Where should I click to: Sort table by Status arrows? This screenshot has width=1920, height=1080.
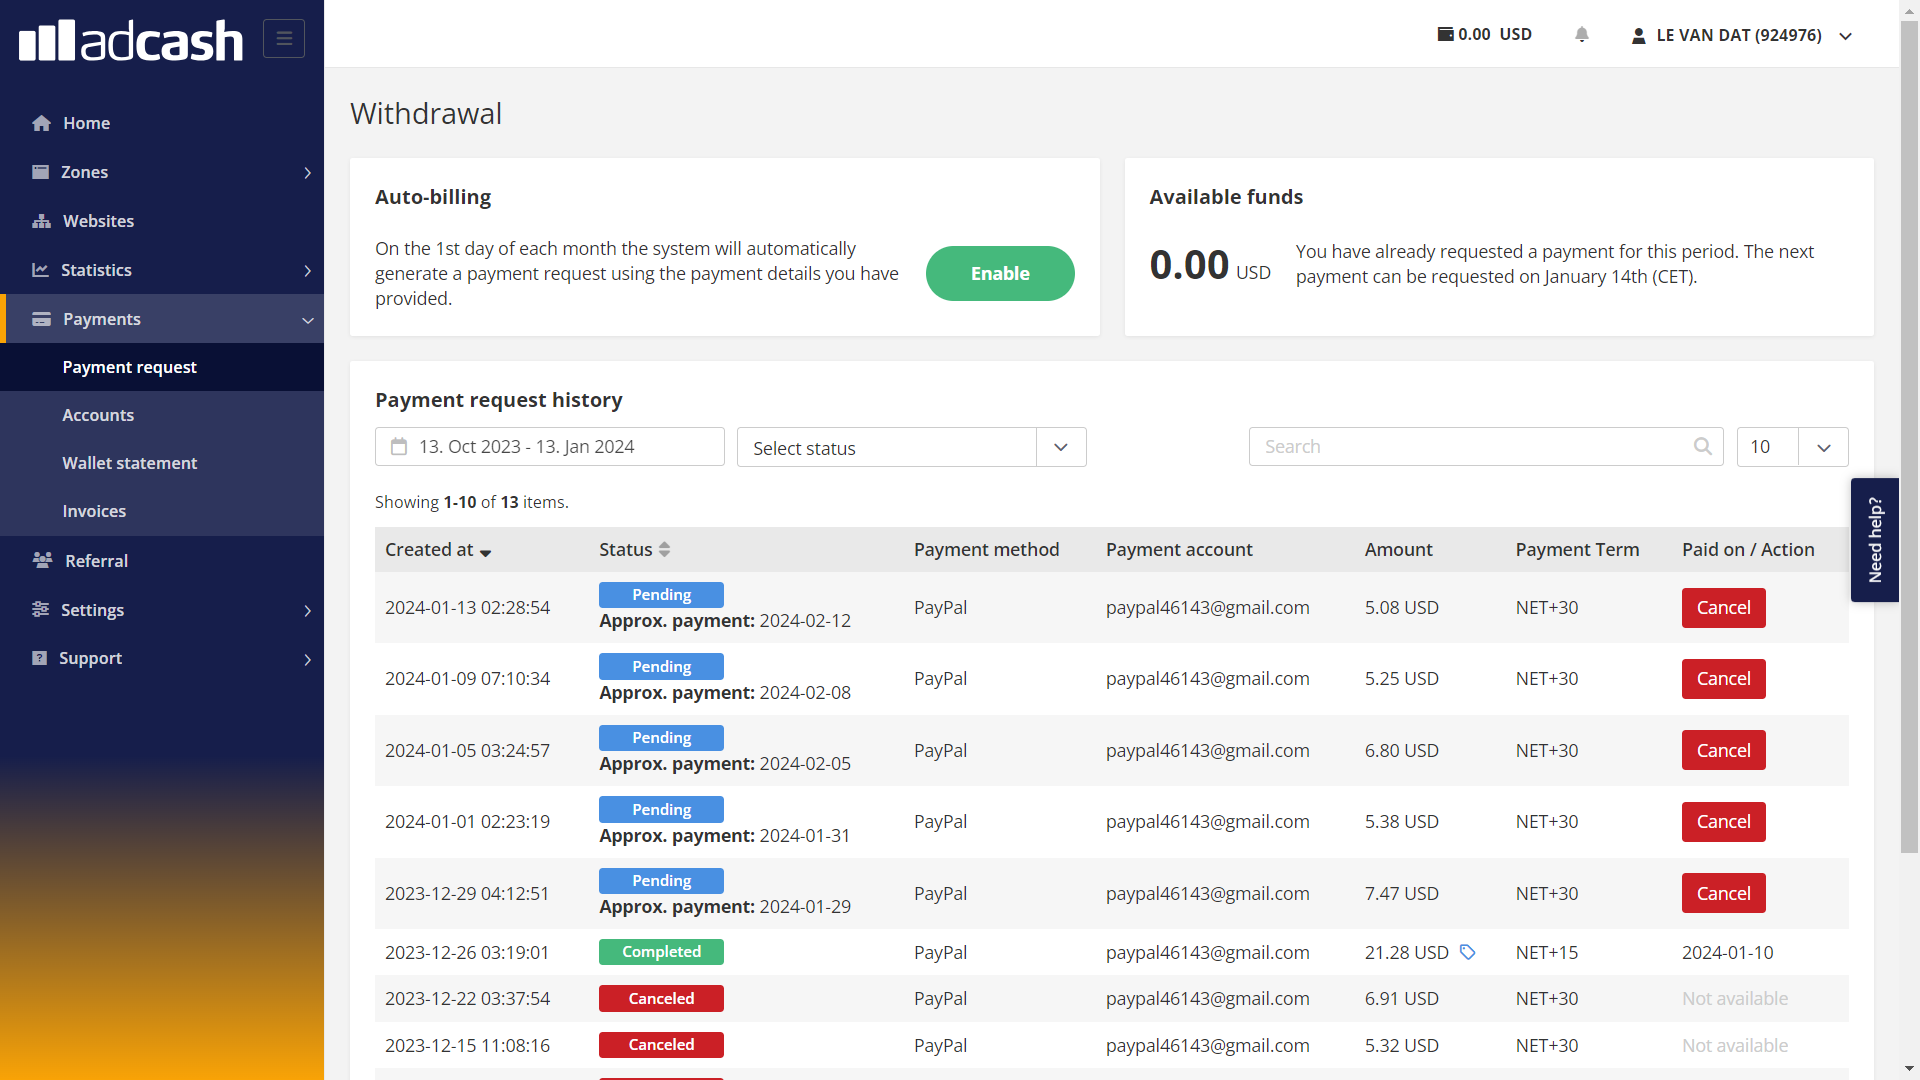pos(665,549)
